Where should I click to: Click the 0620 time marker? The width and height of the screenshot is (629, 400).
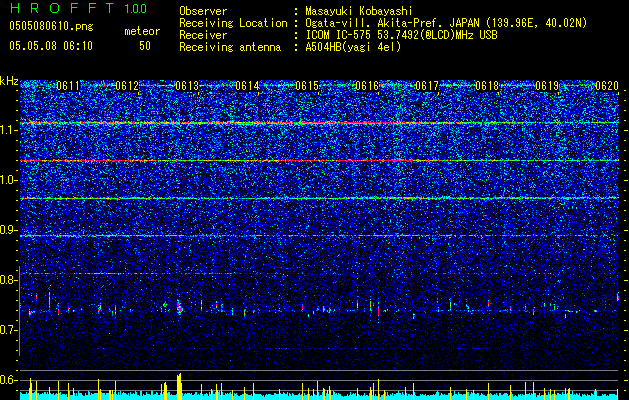pyautogui.click(x=607, y=86)
